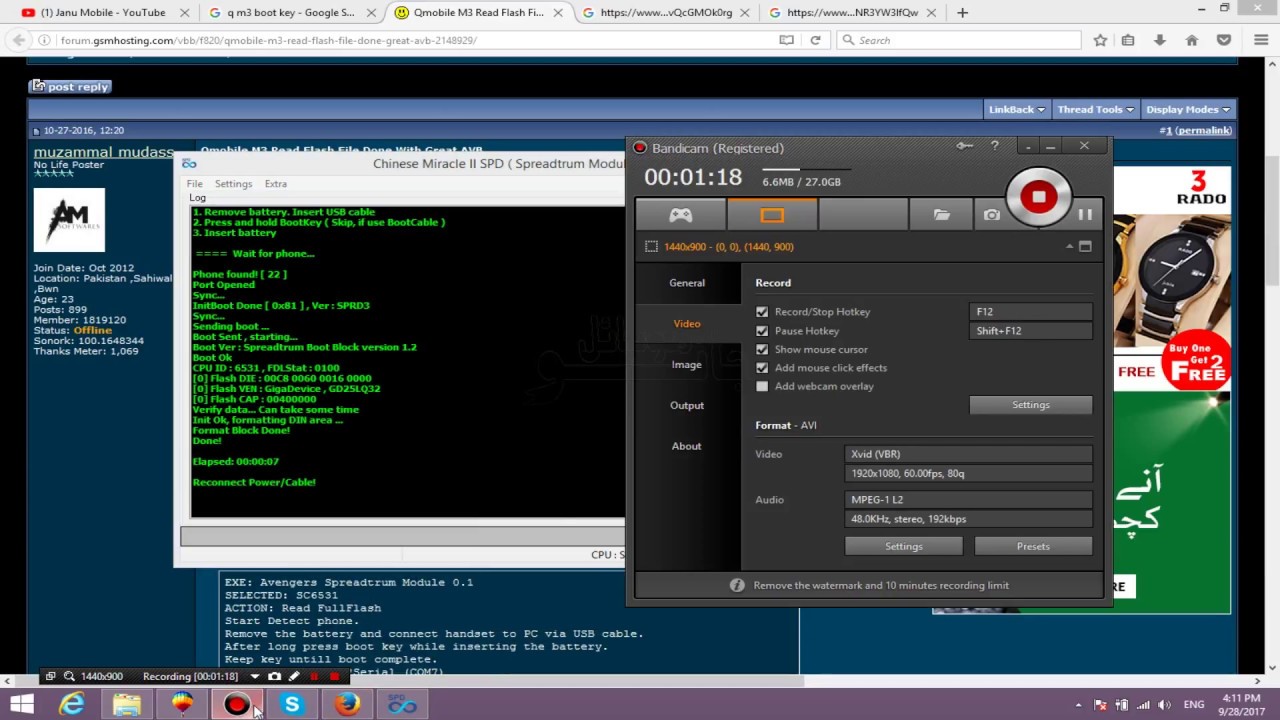Open dropdown arrow on recording overlay bar
1280x720 pixels.
[x=254, y=677]
